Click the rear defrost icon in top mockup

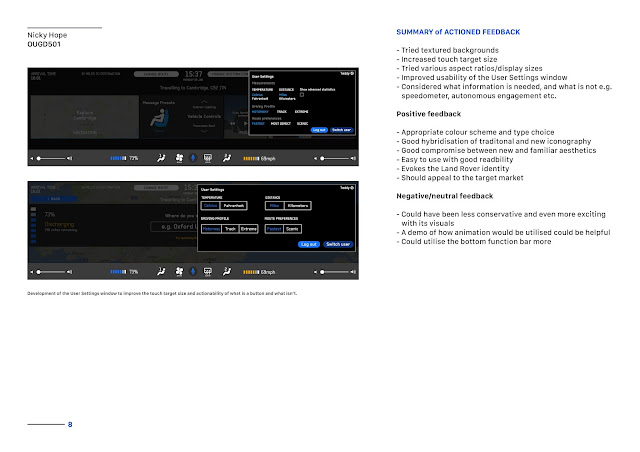tap(208, 158)
